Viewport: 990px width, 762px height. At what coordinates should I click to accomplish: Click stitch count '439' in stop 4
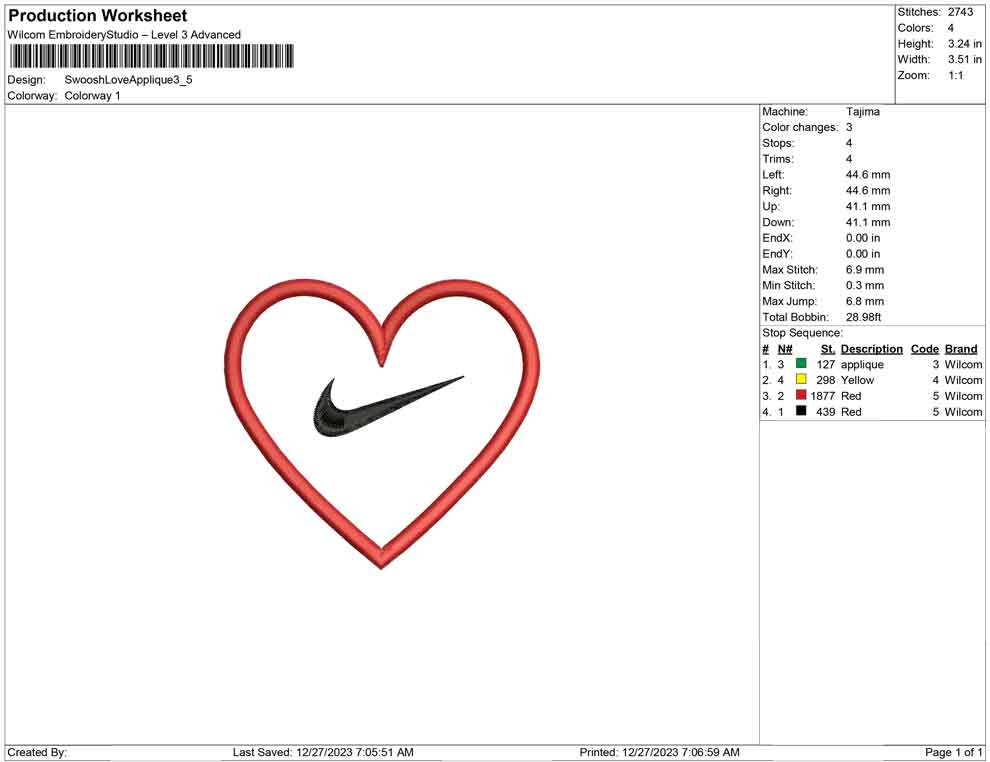coord(825,412)
